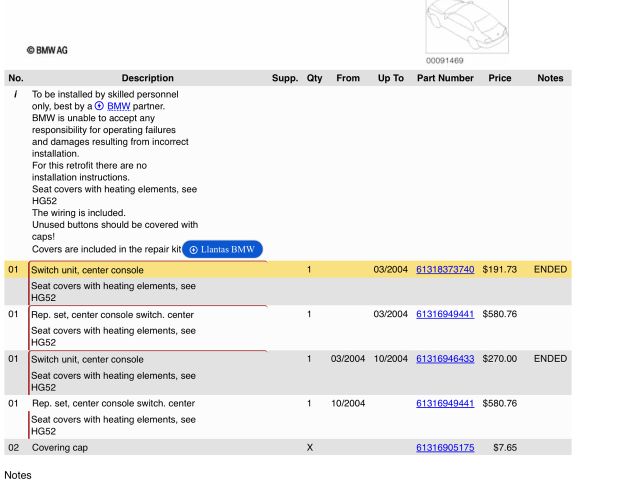Click the Notes column header
The image size is (640, 480).
(x=550, y=78)
